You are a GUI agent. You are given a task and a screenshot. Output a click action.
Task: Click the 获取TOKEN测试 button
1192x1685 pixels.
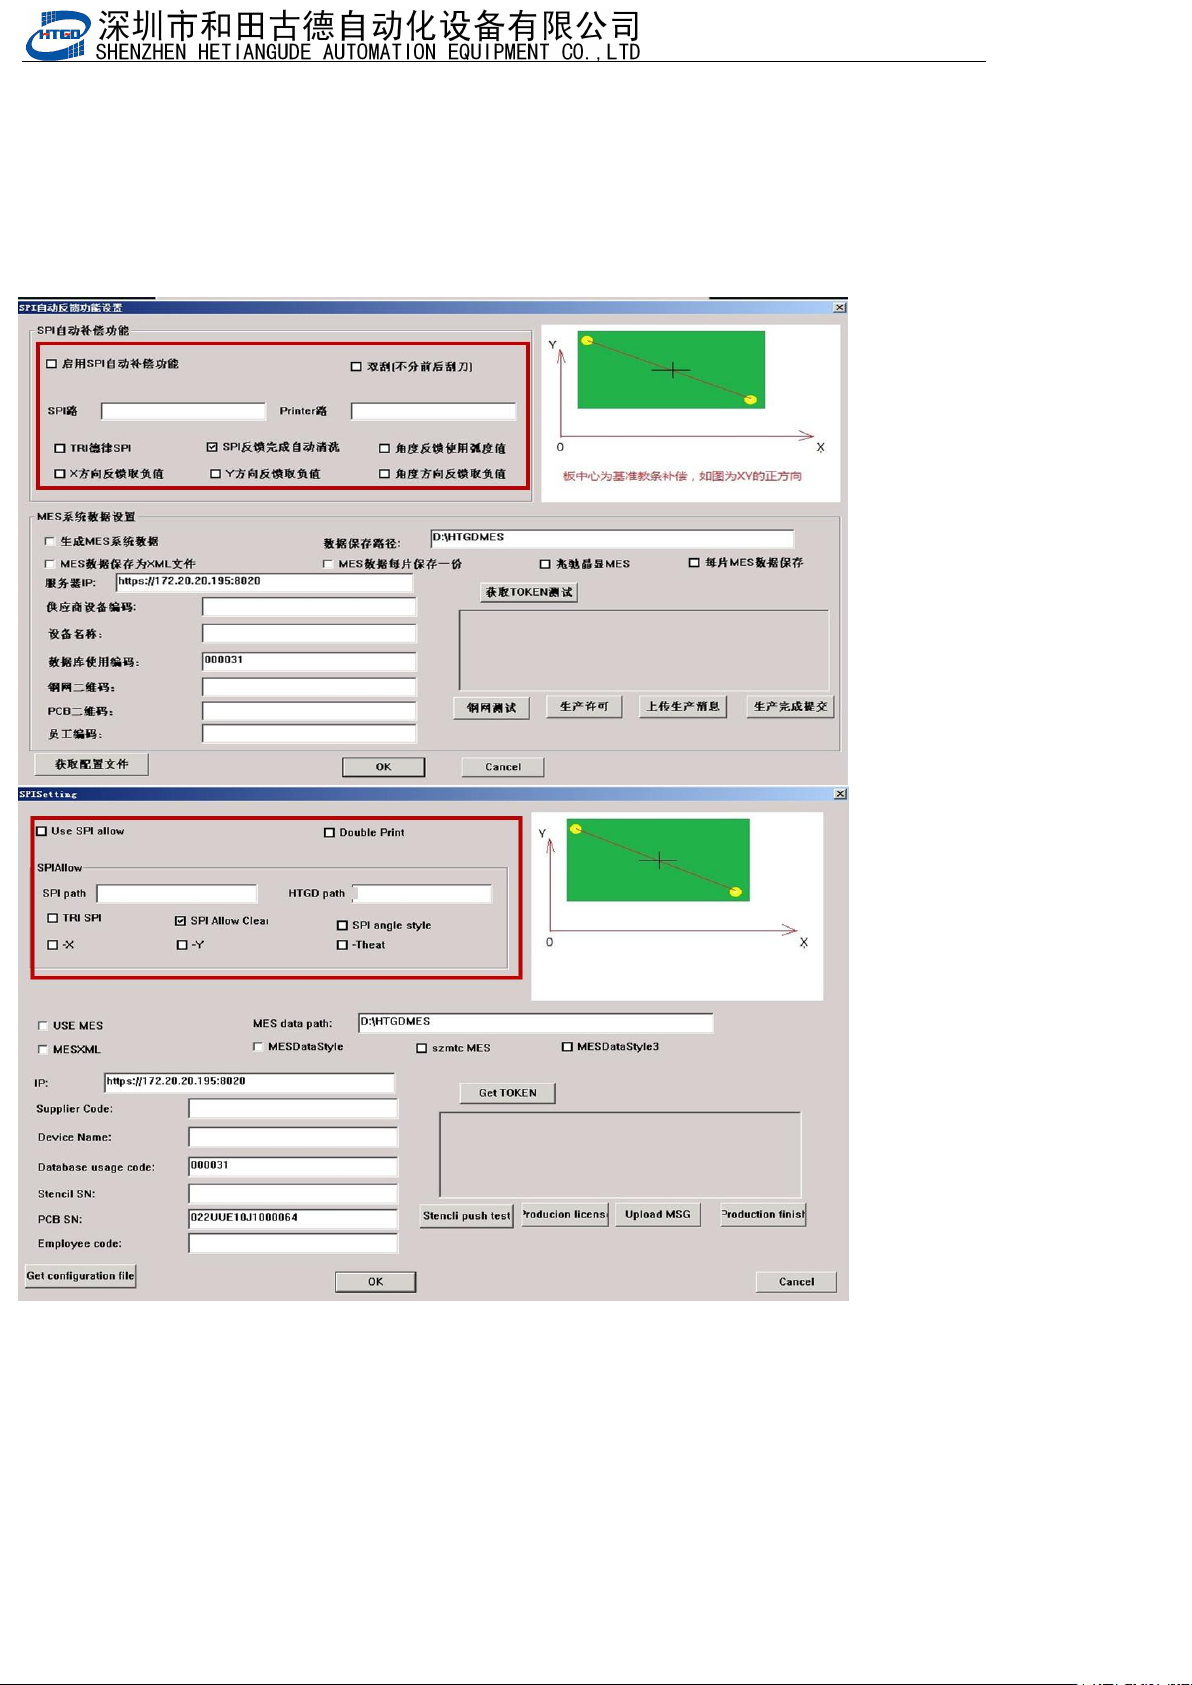(529, 592)
